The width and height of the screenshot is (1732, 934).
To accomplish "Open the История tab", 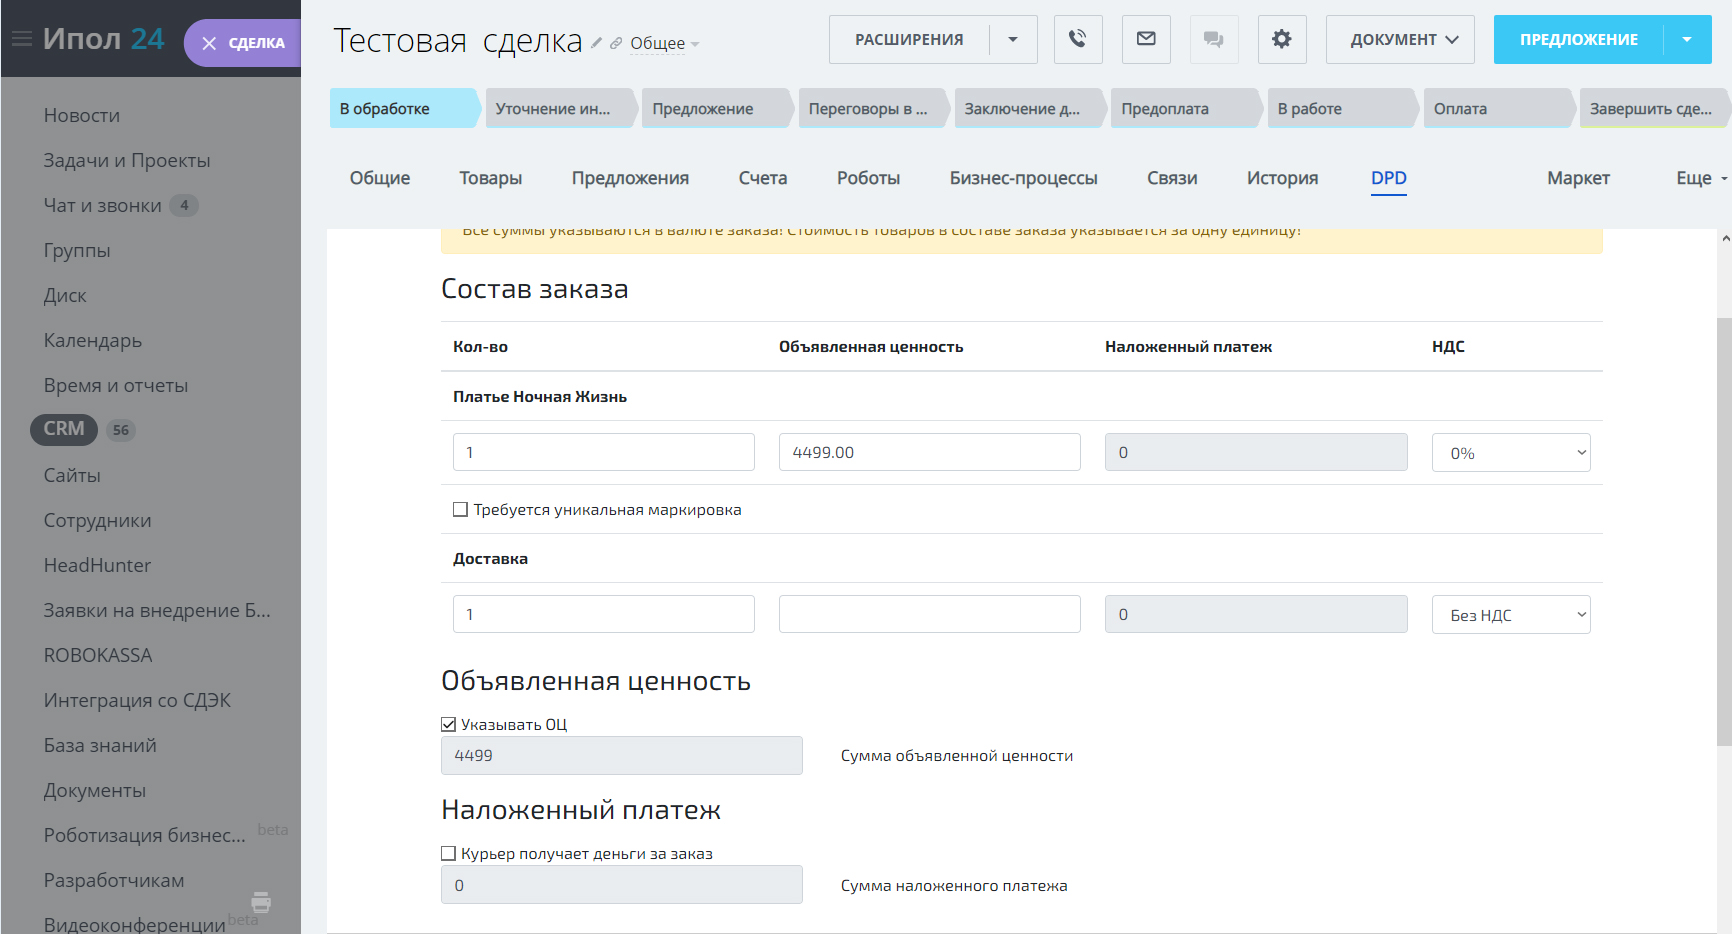I will click(1281, 178).
